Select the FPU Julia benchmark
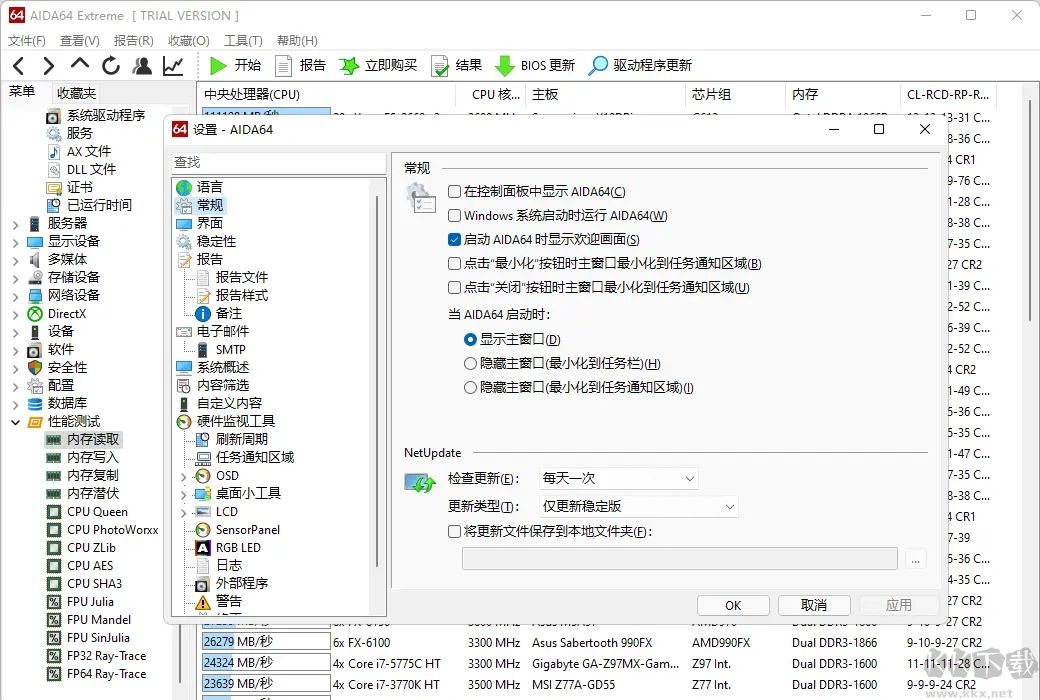This screenshot has width=1040, height=700. 93,601
